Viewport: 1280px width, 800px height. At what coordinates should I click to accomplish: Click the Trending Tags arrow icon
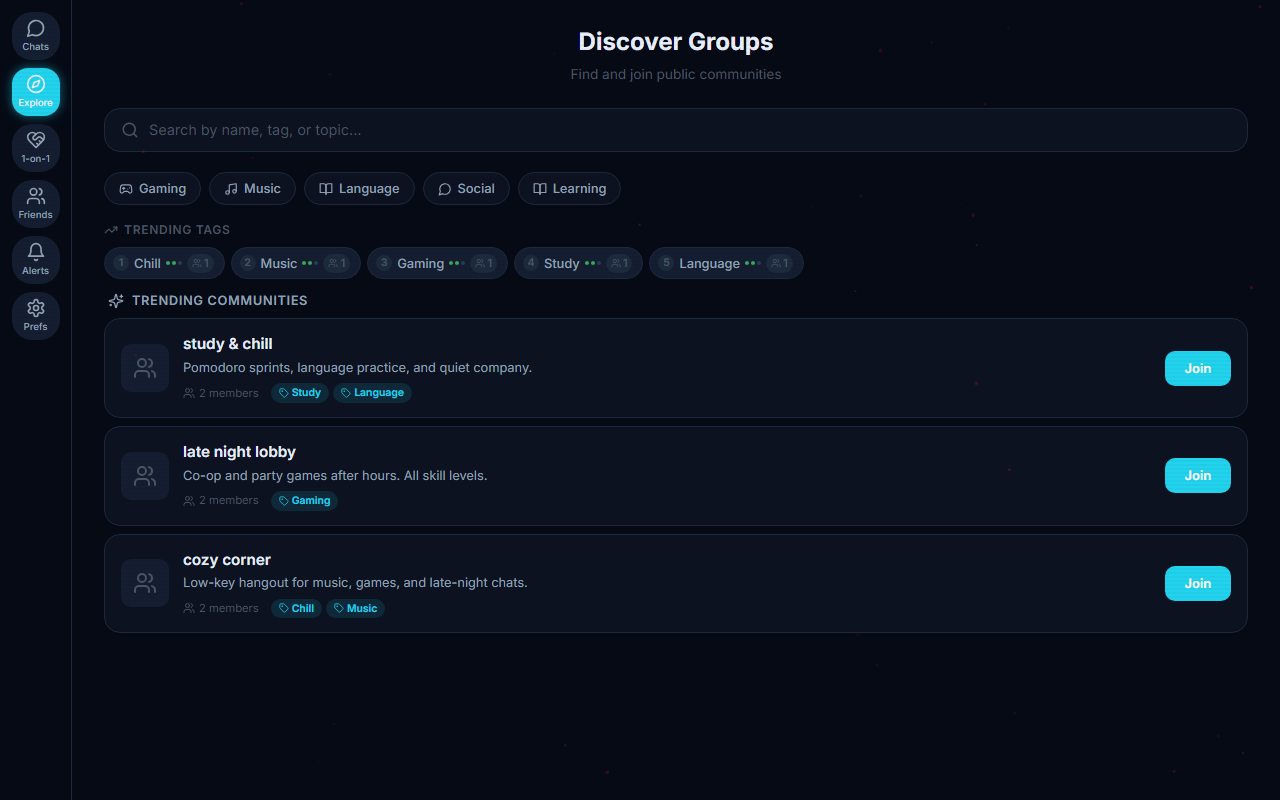coord(111,230)
